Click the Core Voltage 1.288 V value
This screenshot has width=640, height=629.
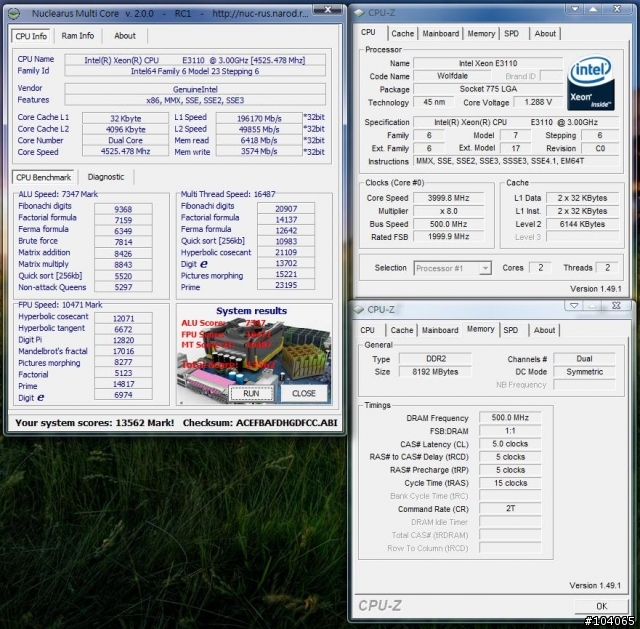click(538, 102)
